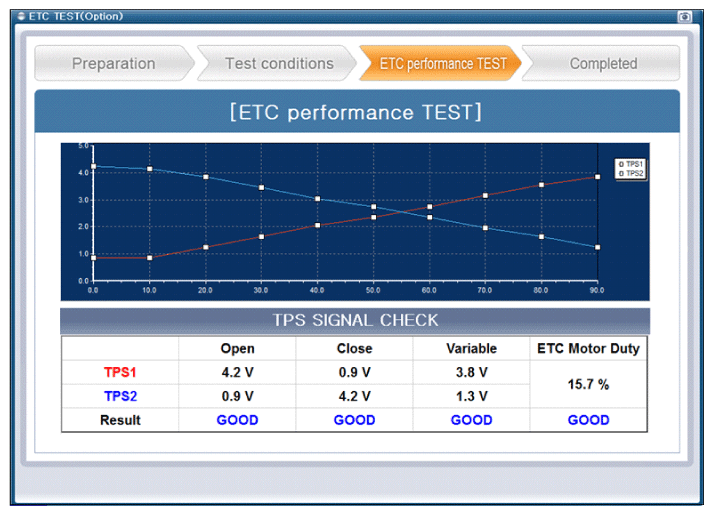Click the ETC Motor Duty 15.7 % value
713x515 pixels.
coord(588,384)
